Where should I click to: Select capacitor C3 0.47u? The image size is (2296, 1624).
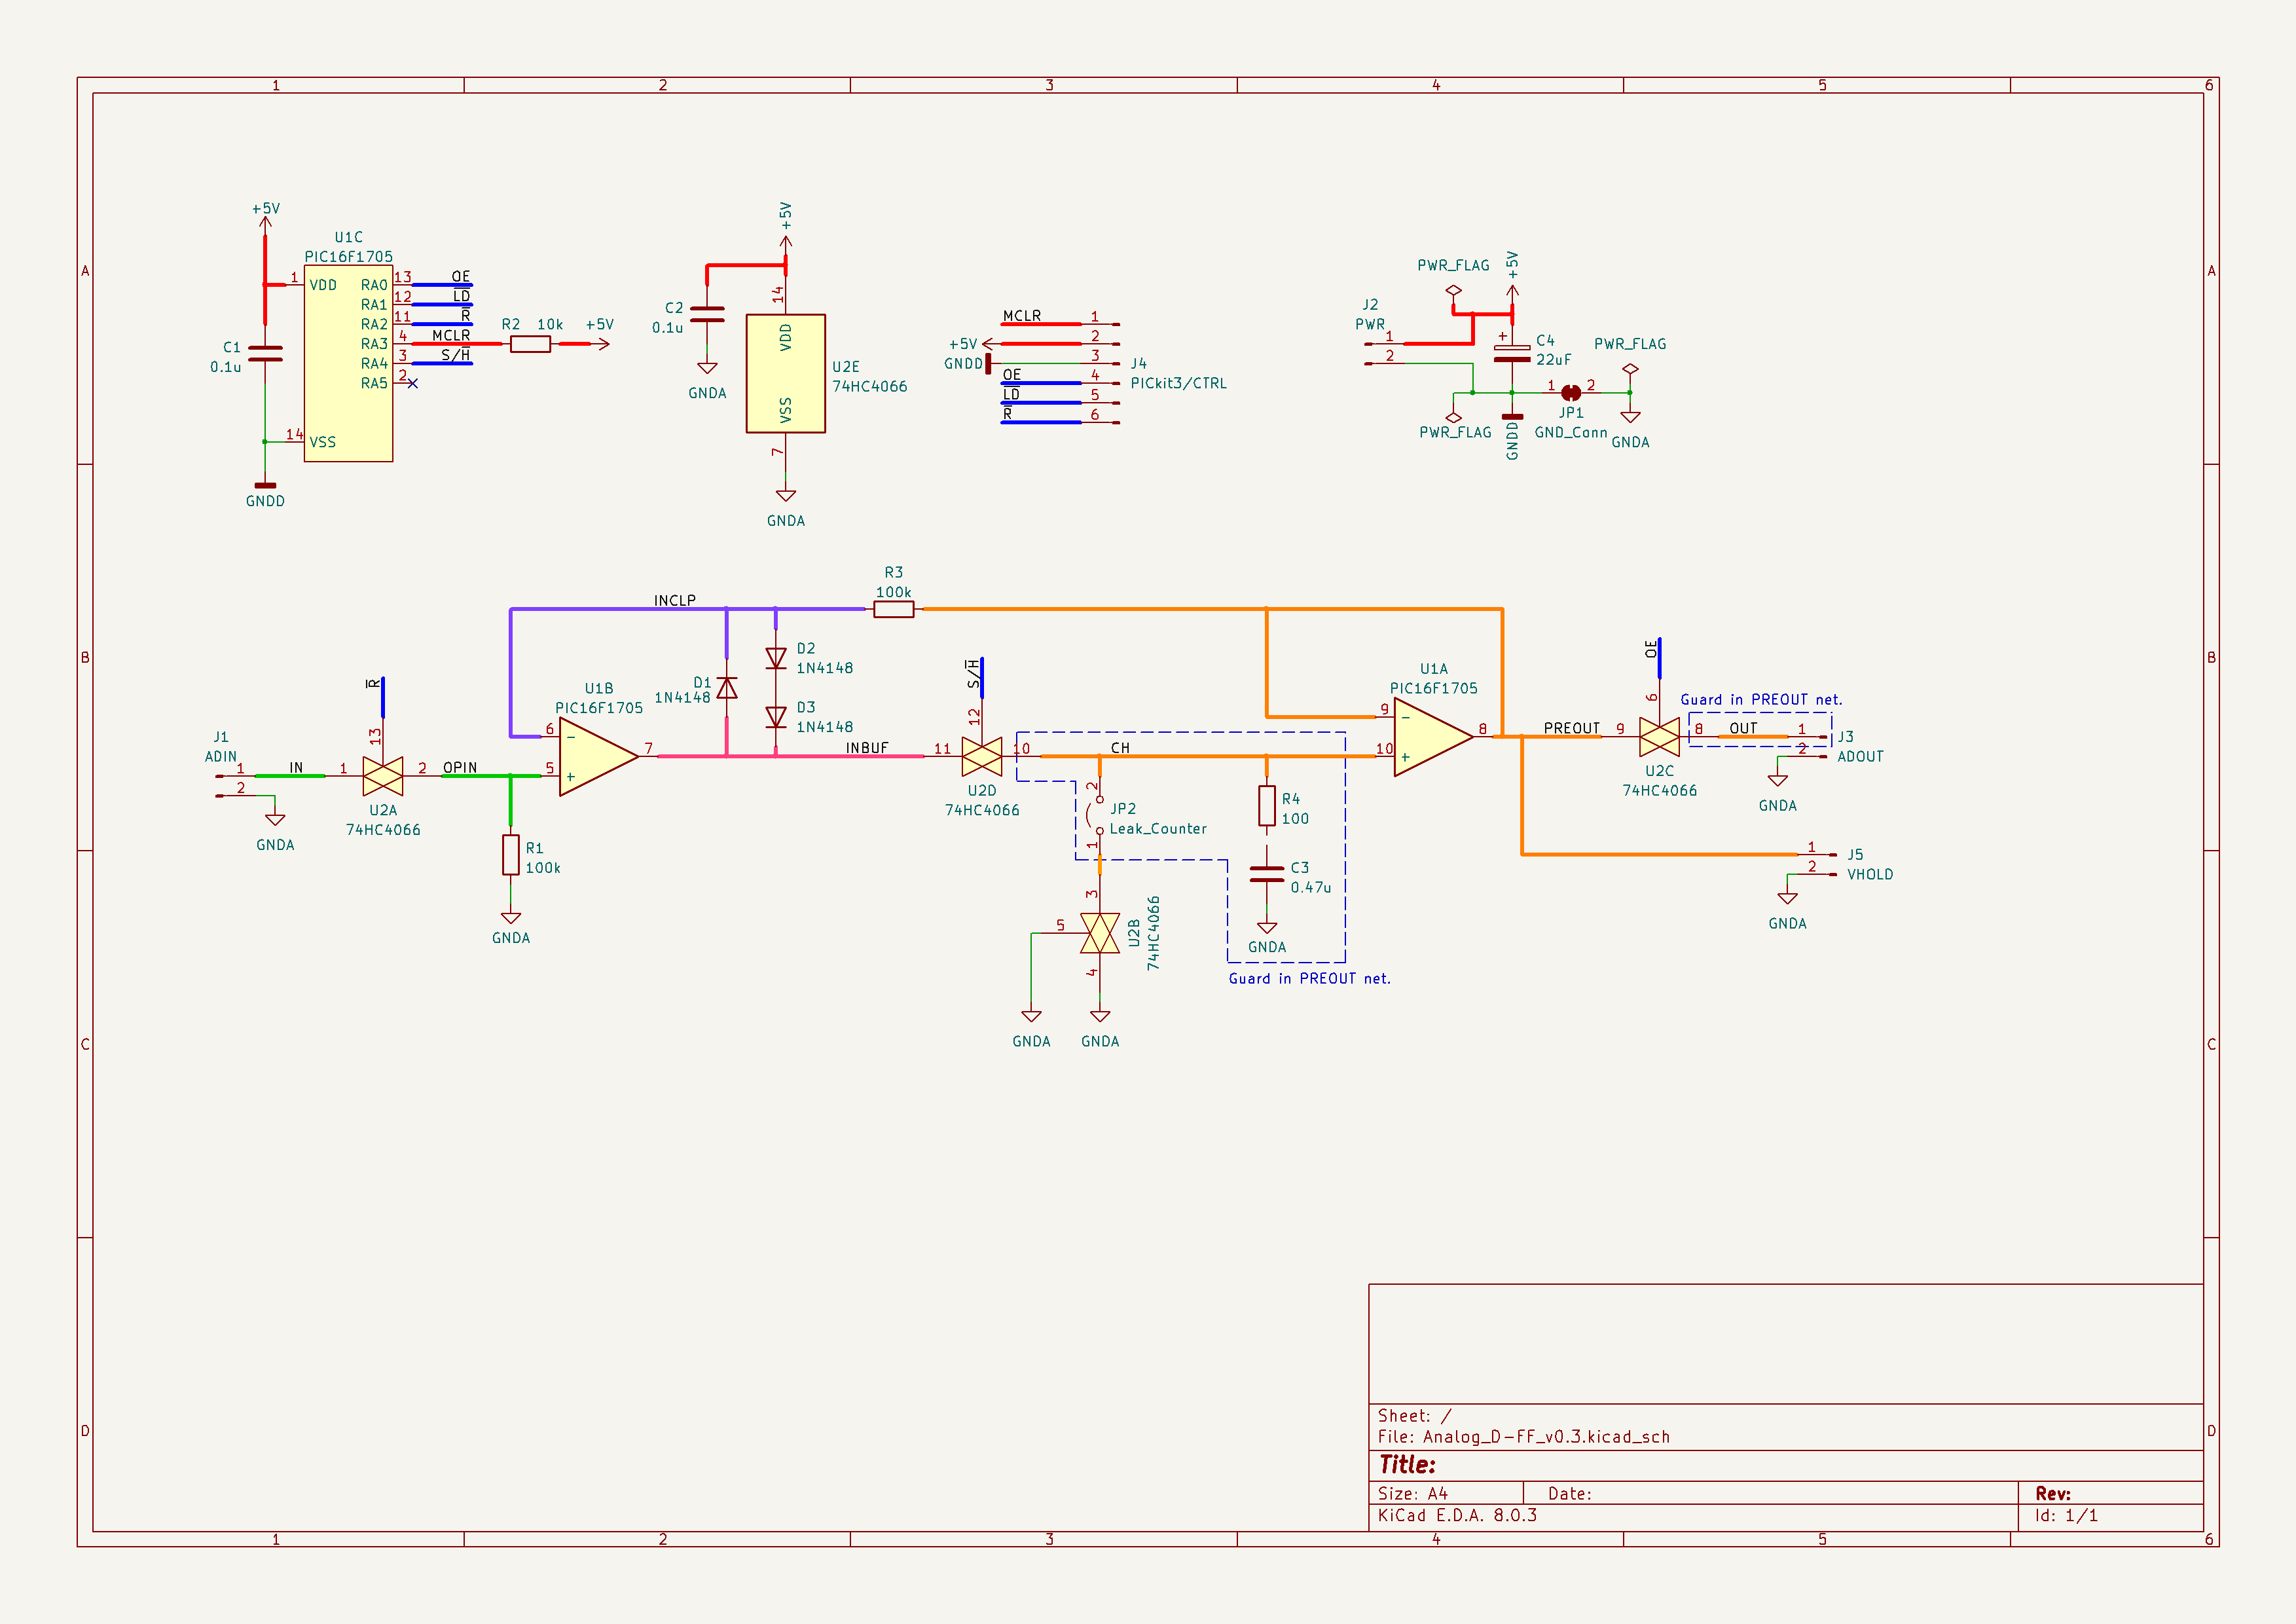tap(1266, 875)
